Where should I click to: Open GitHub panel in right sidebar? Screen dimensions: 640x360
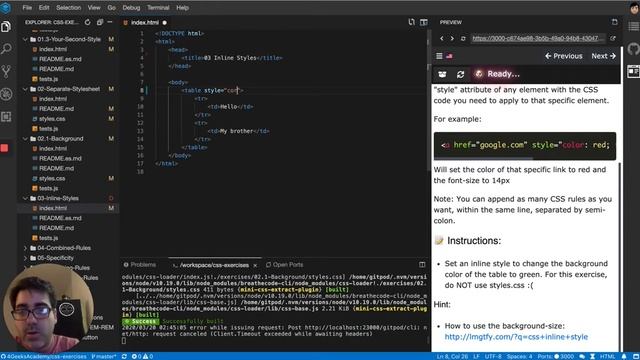pos(633,49)
